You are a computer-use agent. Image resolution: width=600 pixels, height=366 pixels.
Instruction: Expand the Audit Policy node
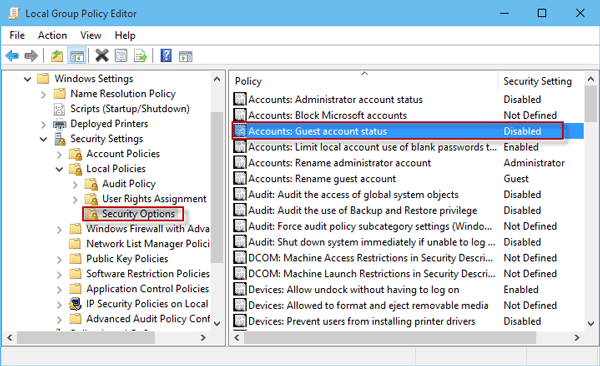pyautogui.click(x=75, y=185)
